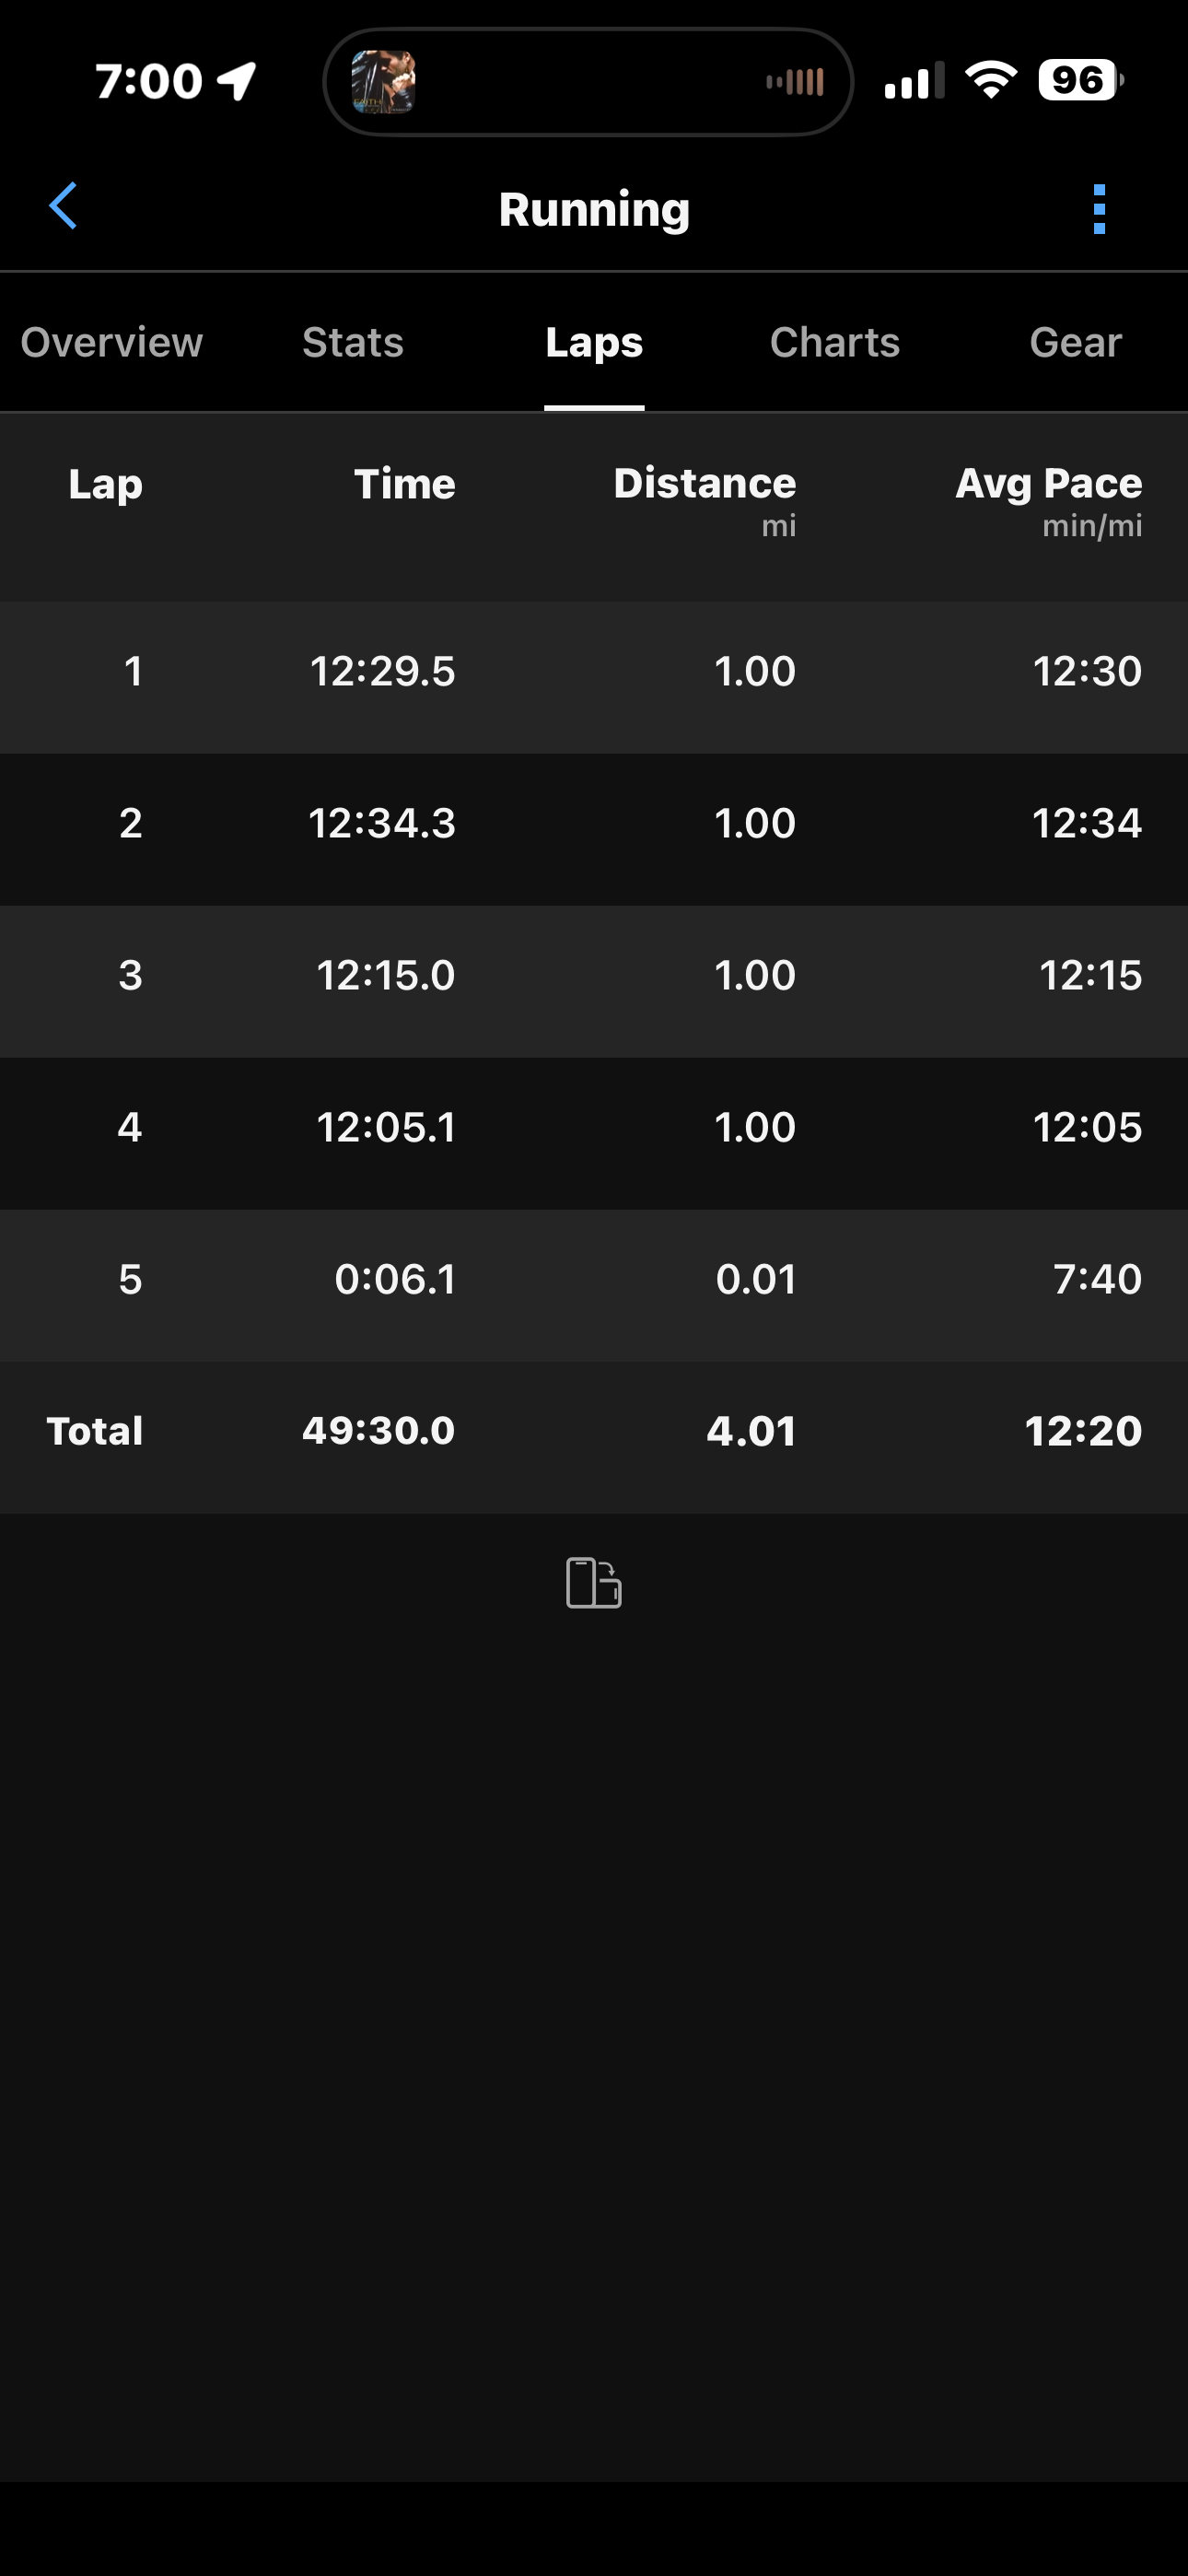Select lap 3 time of 12:15.0
The image size is (1188, 2576).
[386, 975]
